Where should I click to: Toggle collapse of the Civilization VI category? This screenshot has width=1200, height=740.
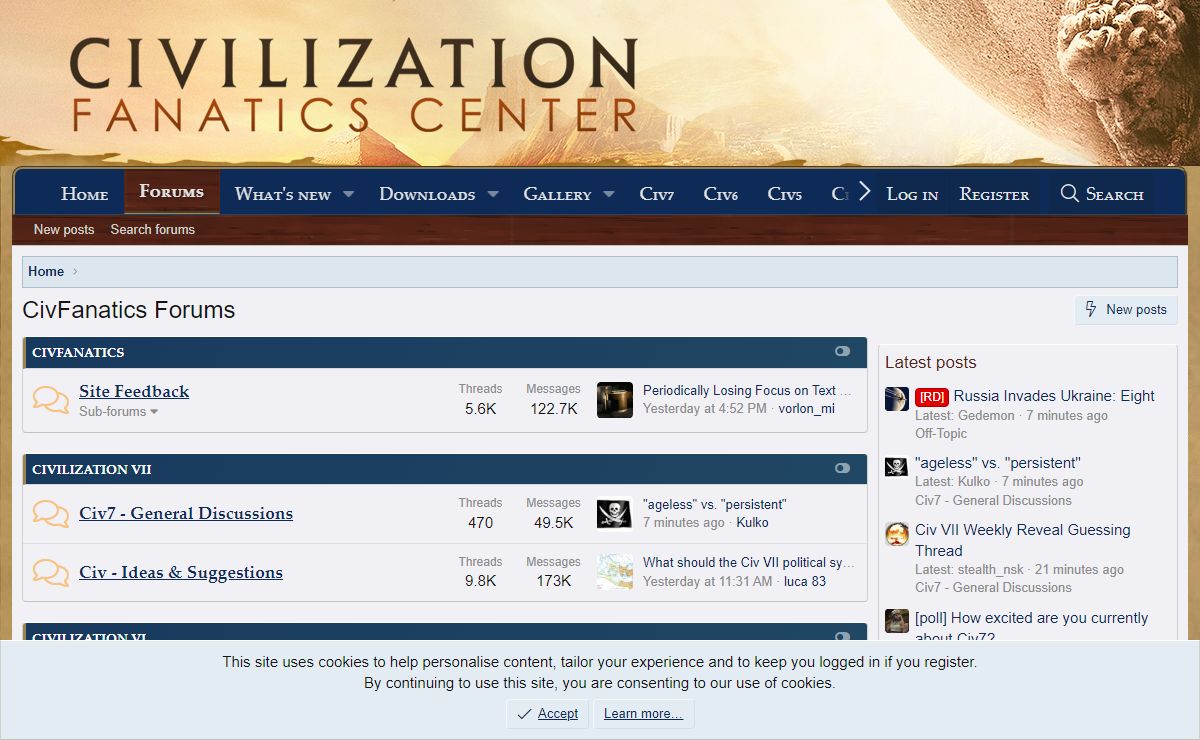click(842, 636)
